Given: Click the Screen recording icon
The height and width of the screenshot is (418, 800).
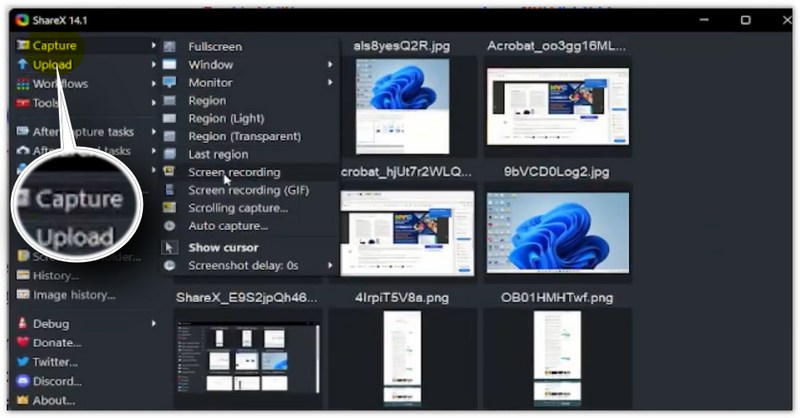Looking at the screenshot, I should click(169, 171).
